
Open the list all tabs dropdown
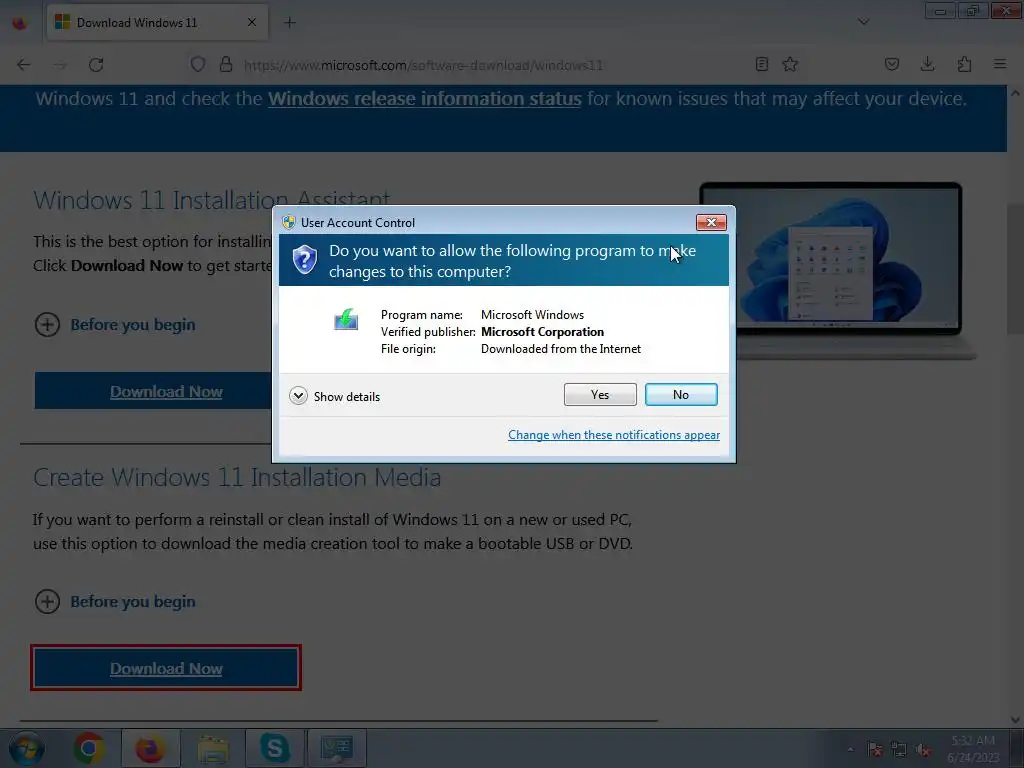coord(863,22)
